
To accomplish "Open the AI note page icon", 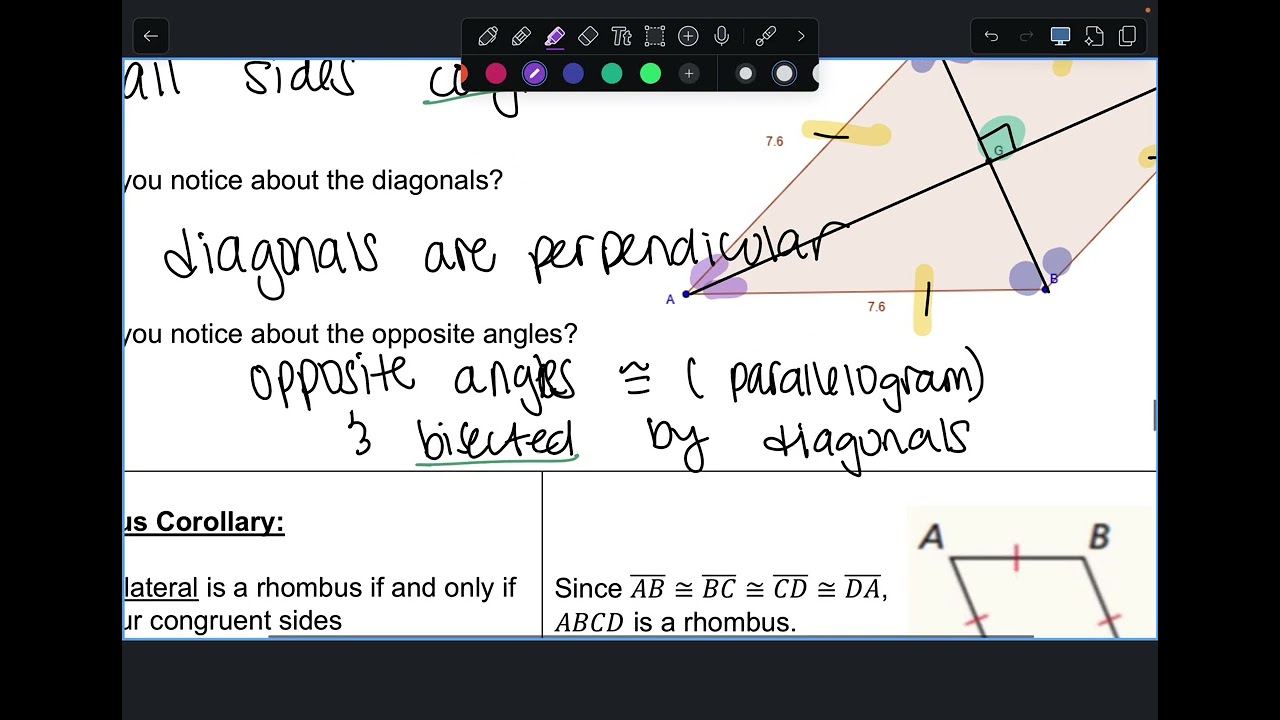I will pos(1094,36).
